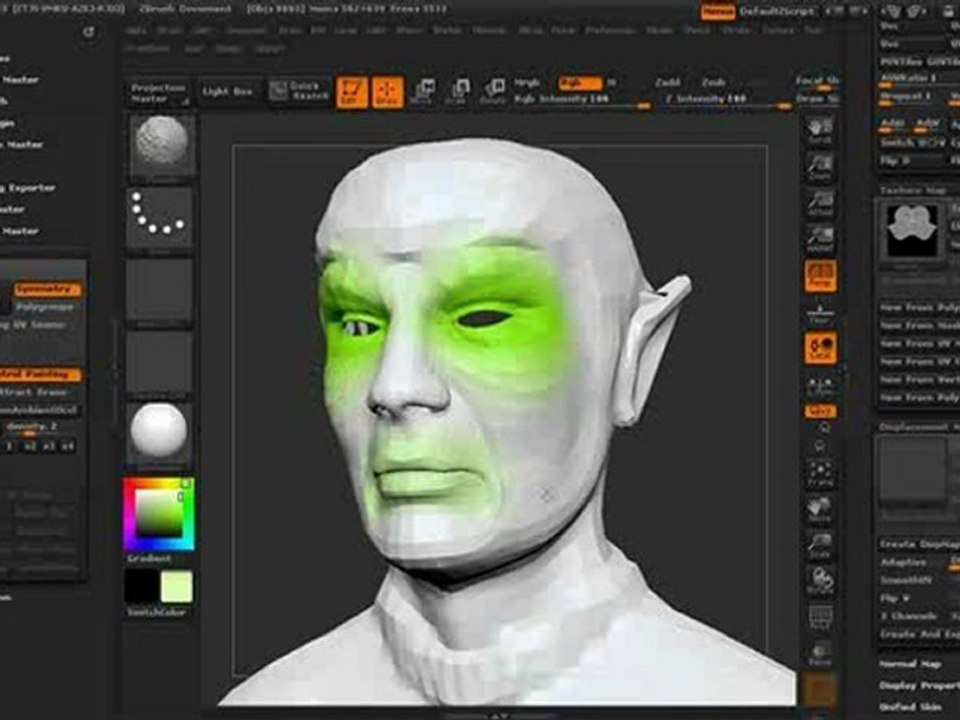Click Create DispMap button
Image resolution: width=960 pixels, height=720 pixels.
click(920, 544)
